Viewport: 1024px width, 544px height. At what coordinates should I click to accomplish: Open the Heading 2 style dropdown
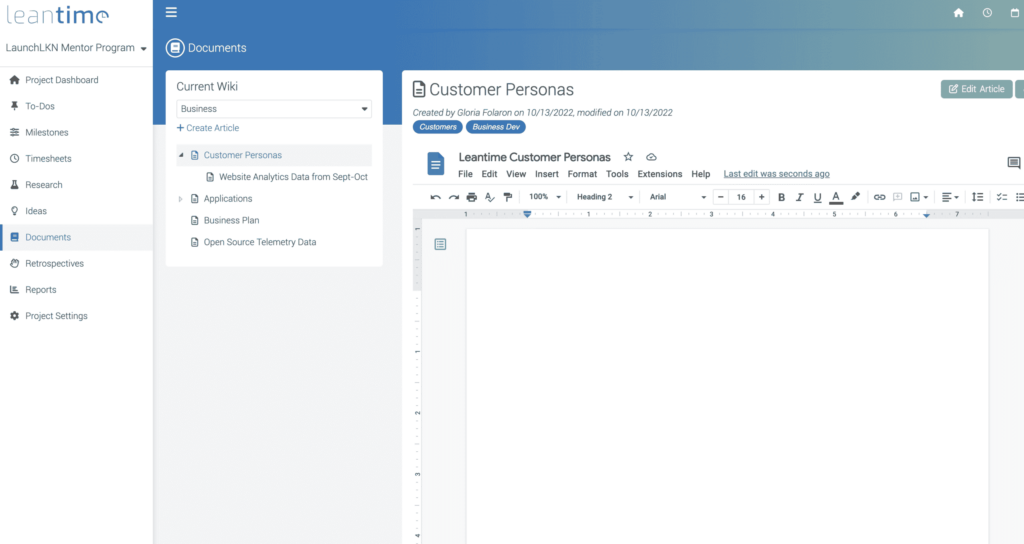(604, 197)
